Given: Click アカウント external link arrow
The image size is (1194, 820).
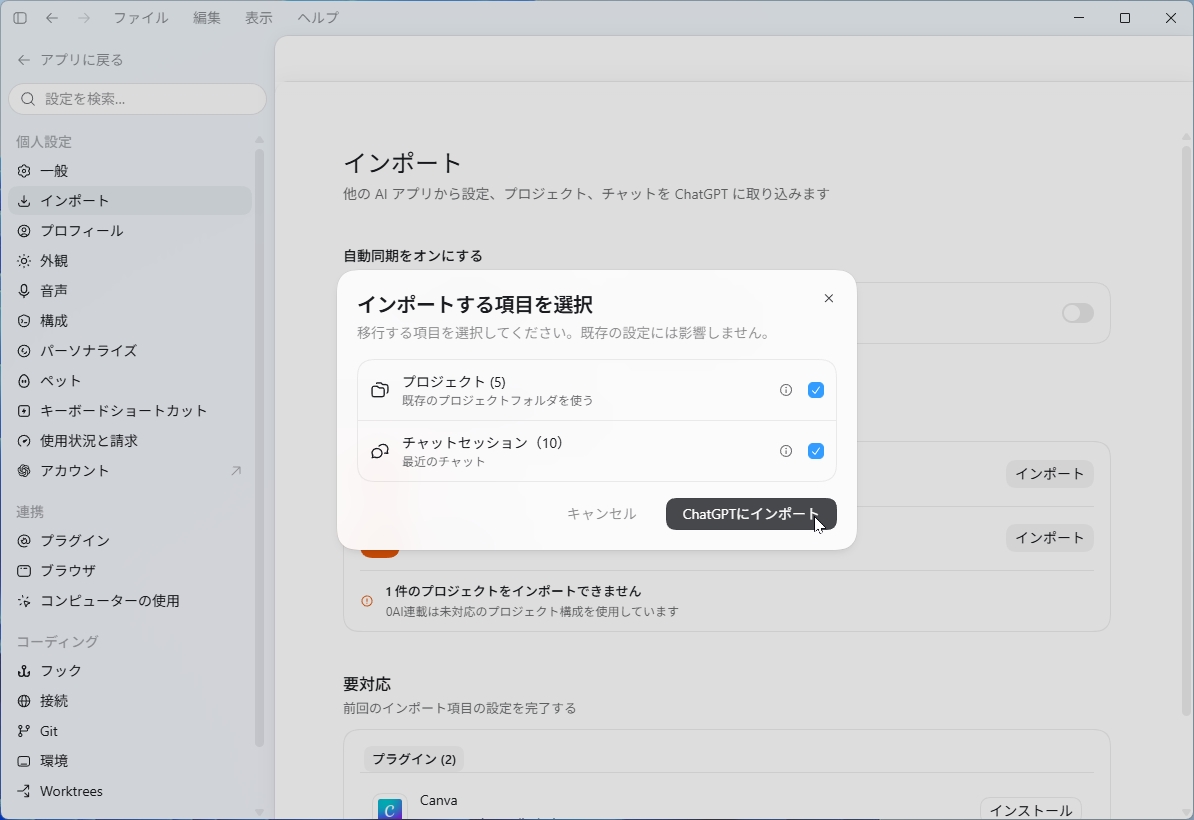Looking at the screenshot, I should click(x=236, y=471).
